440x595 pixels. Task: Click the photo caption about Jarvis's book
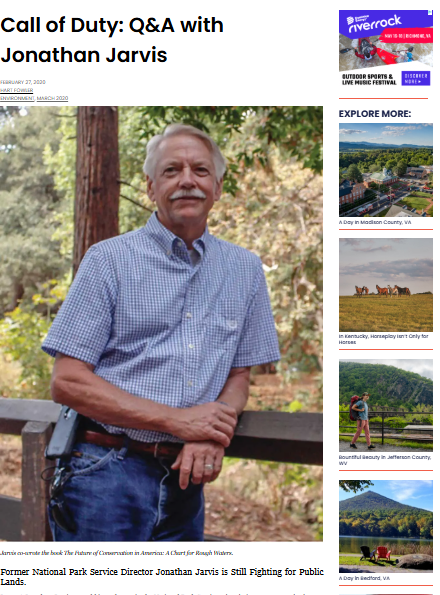pyautogui.click(x=116, y=553)
